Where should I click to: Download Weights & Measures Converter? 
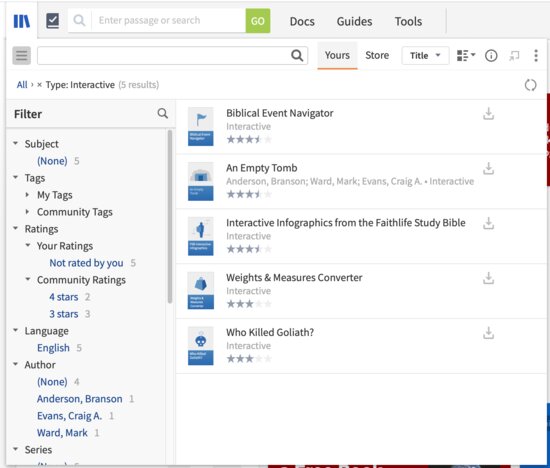tap(488, 278)
